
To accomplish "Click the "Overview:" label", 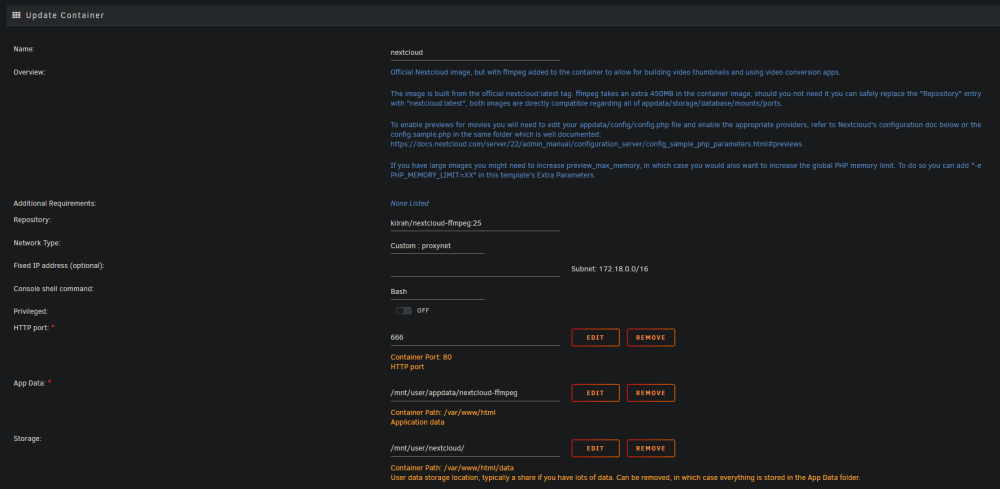I will click(29, 72).
